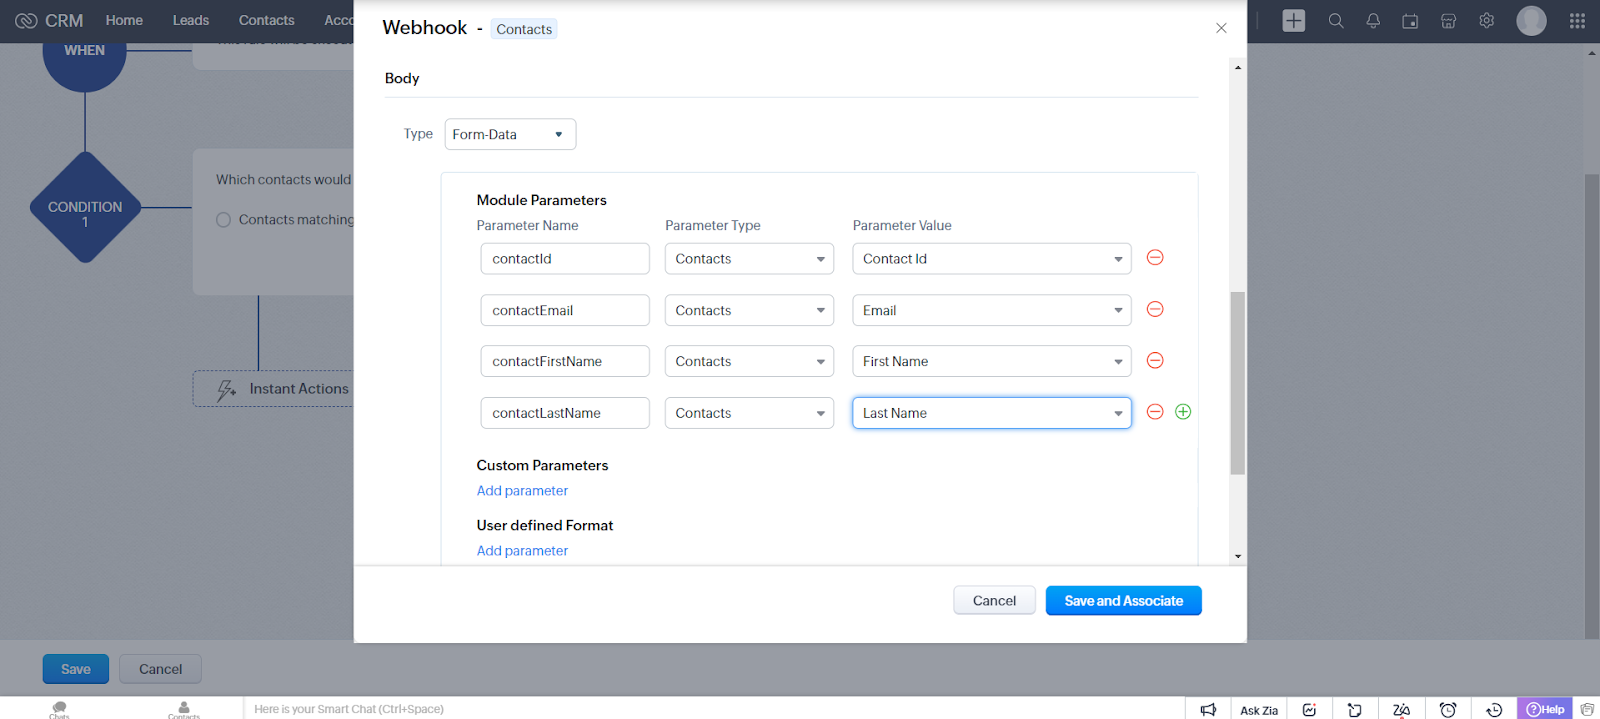The width and height of the screenshot is (1600, 719).
Task: Click the contactId parameter name field
Action: click(565, 259)
